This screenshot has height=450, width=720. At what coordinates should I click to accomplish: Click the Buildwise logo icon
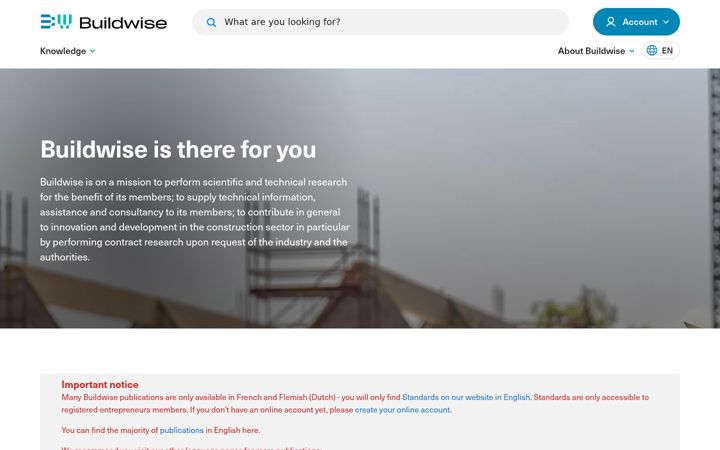pyautogui.click(x=56, y=22)
